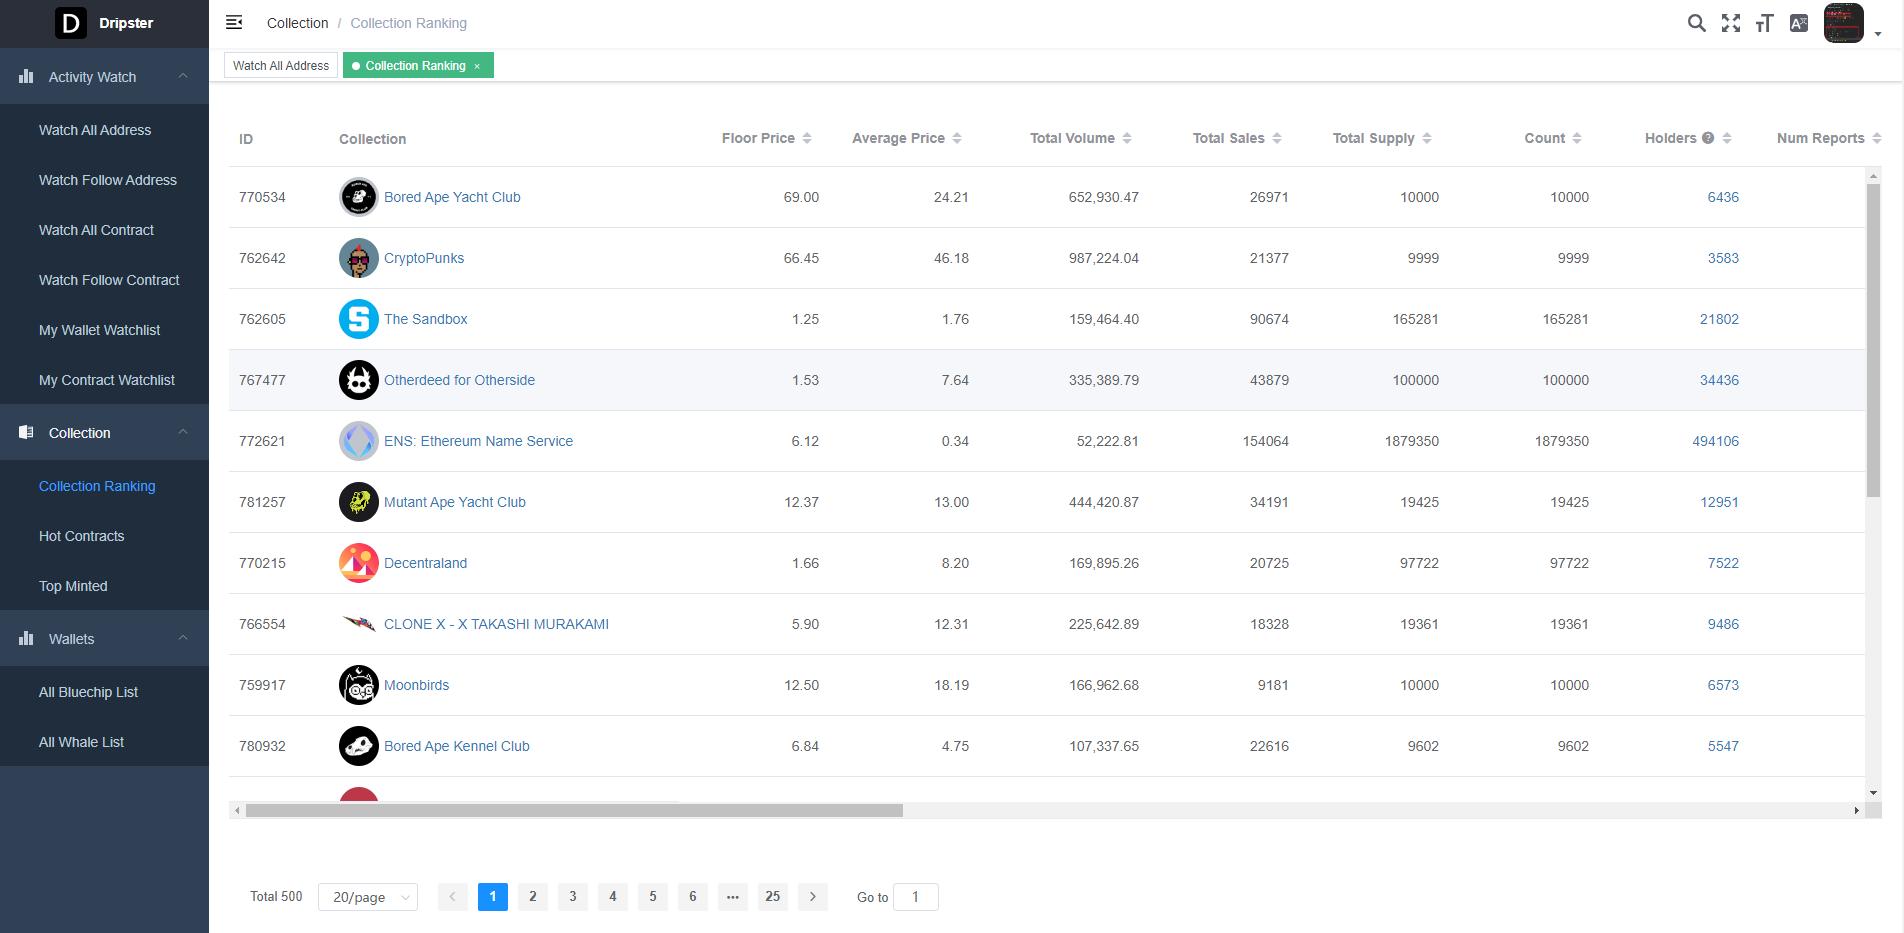Click the vertical table scrollbar
This screenshot has width=1904, height=933.
[x=1873, y=340]
